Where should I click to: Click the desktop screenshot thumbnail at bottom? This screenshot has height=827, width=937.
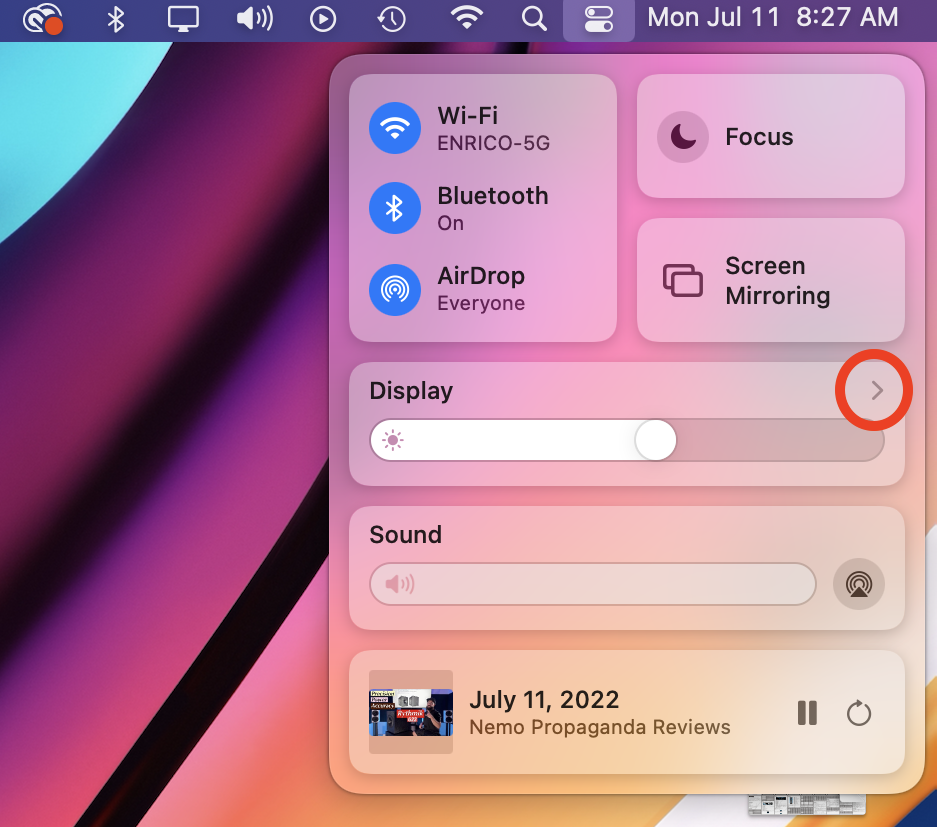pyautogui.click(x=806, y=804)
